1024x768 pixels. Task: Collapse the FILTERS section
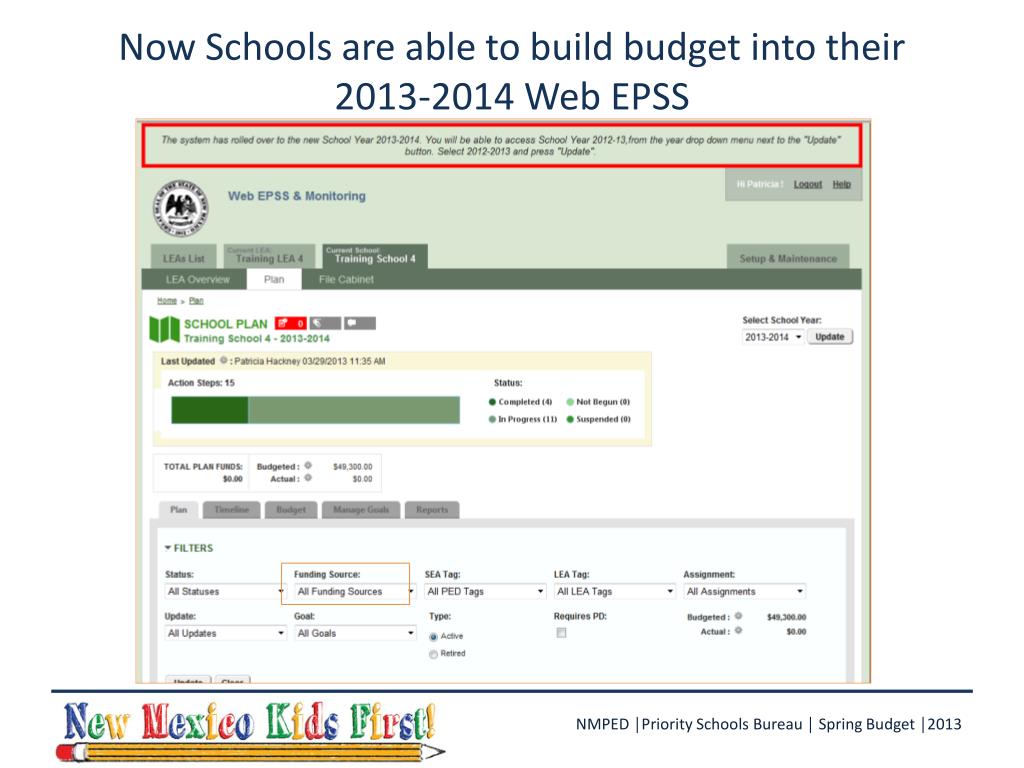click(189, 548)
